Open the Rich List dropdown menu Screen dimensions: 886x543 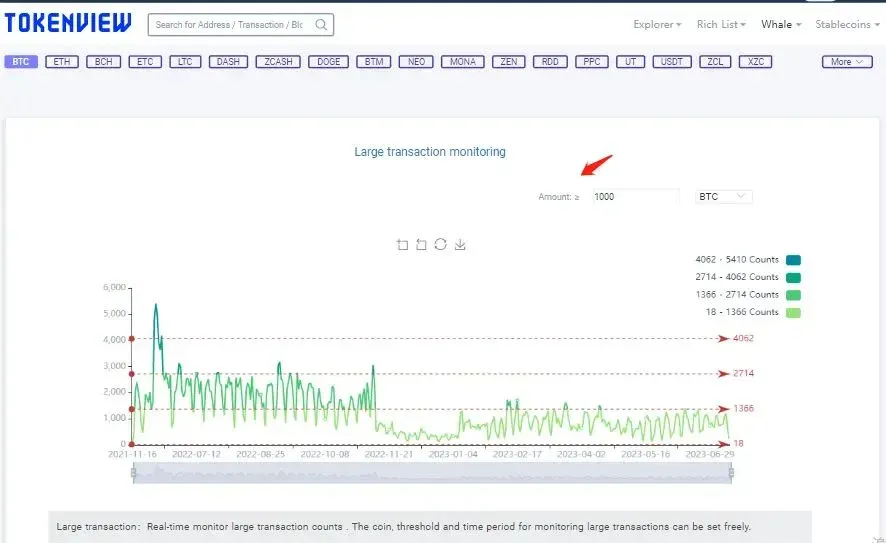click(x=721, y=24)
